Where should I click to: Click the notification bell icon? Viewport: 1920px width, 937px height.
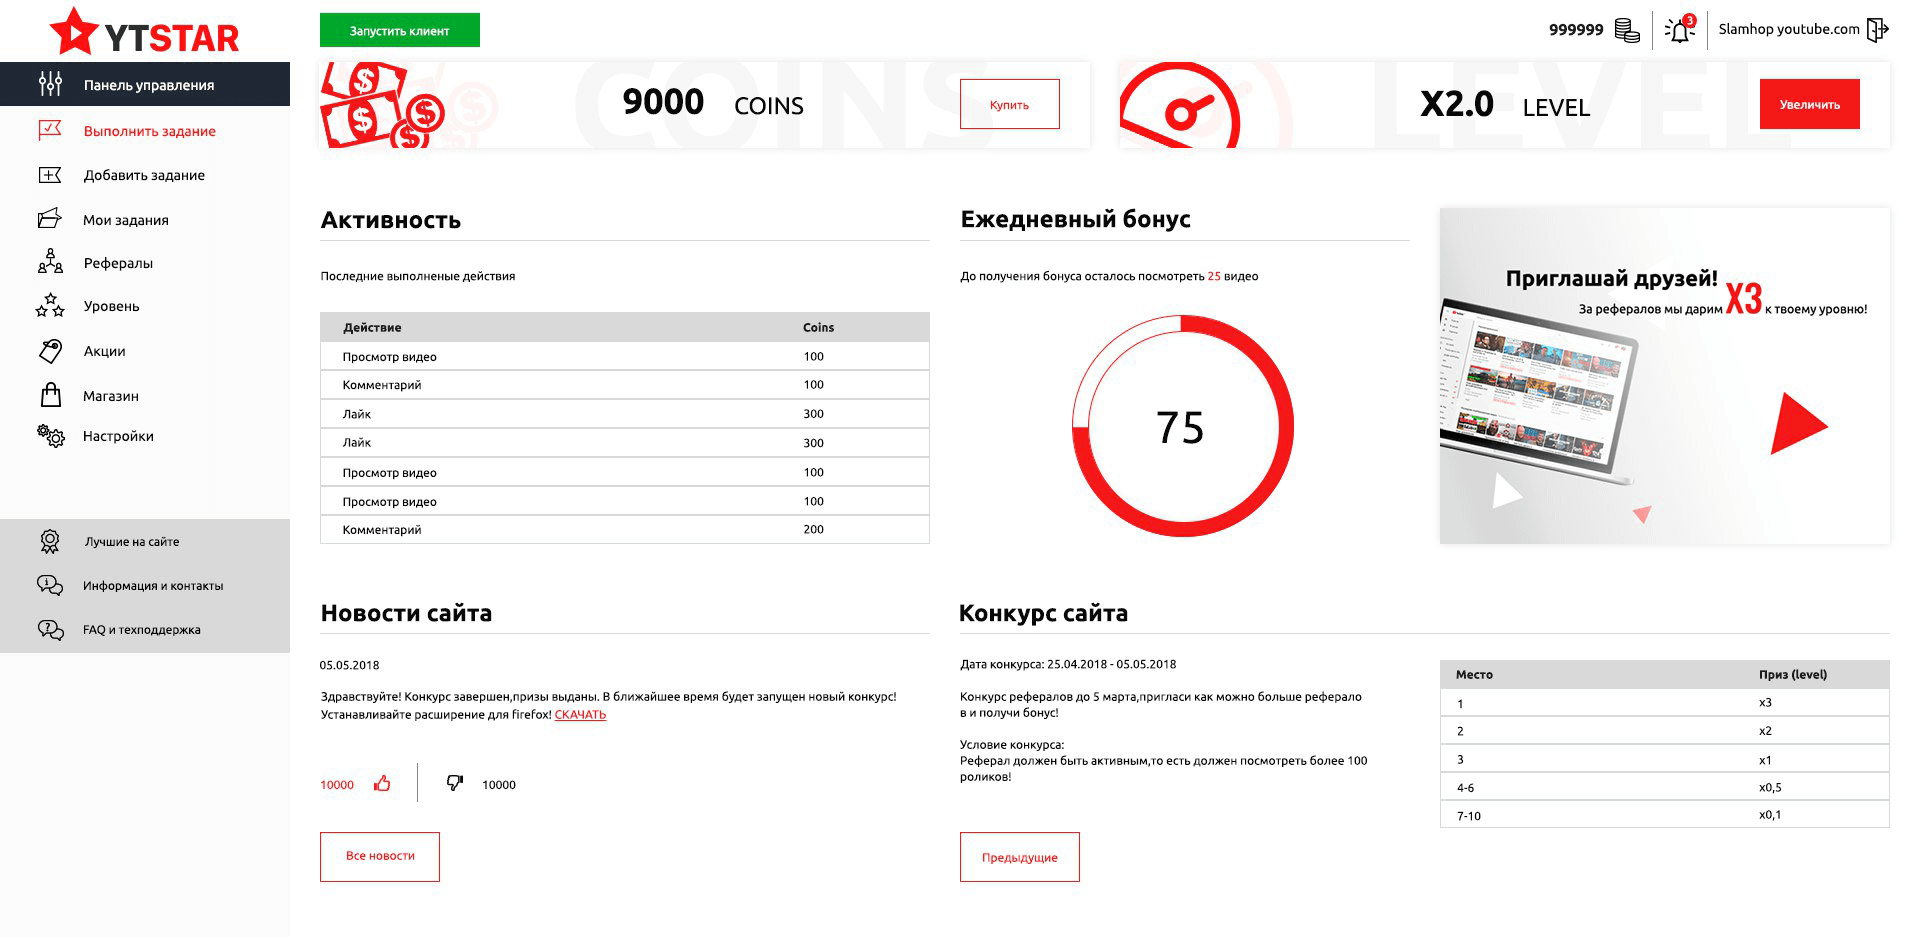(1680, 30)
